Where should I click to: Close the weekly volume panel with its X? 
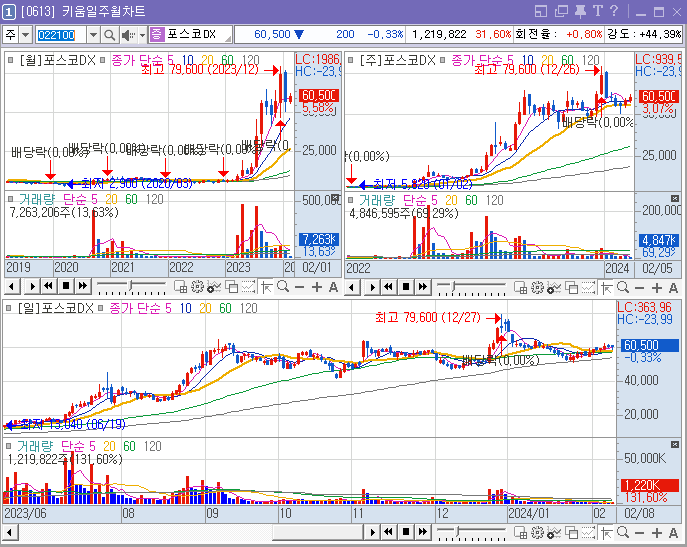675,199
